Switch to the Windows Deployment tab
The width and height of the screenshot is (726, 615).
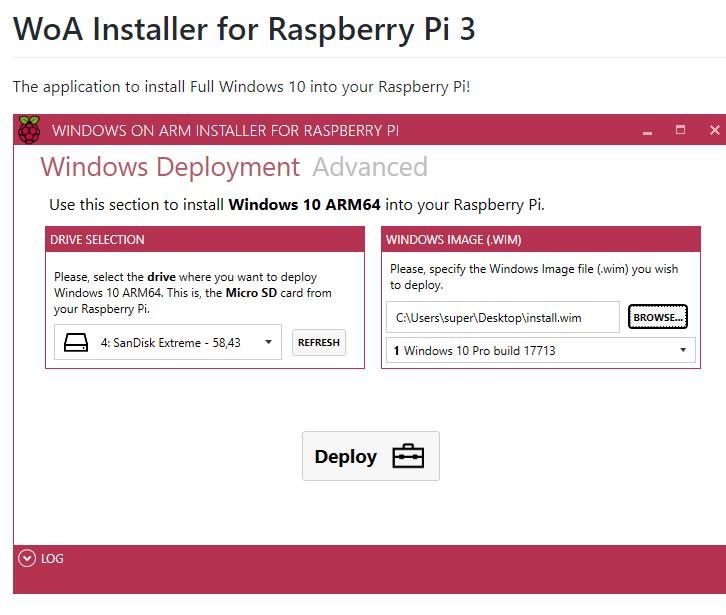click(170, 167)
